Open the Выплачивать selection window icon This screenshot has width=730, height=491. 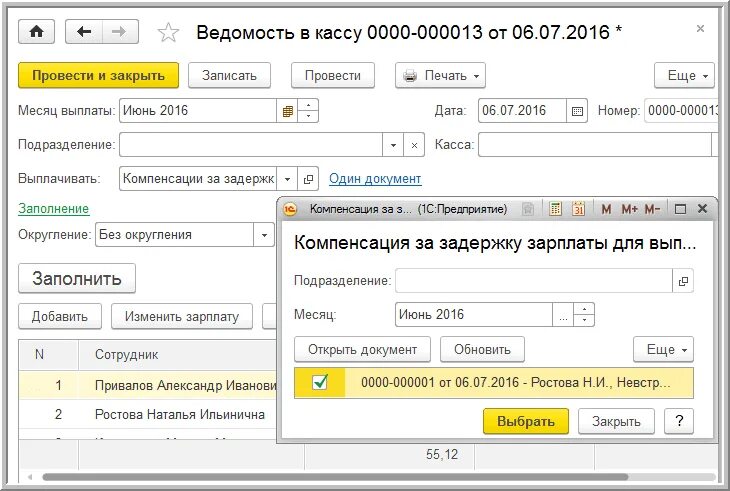click(x=308, y=179)
